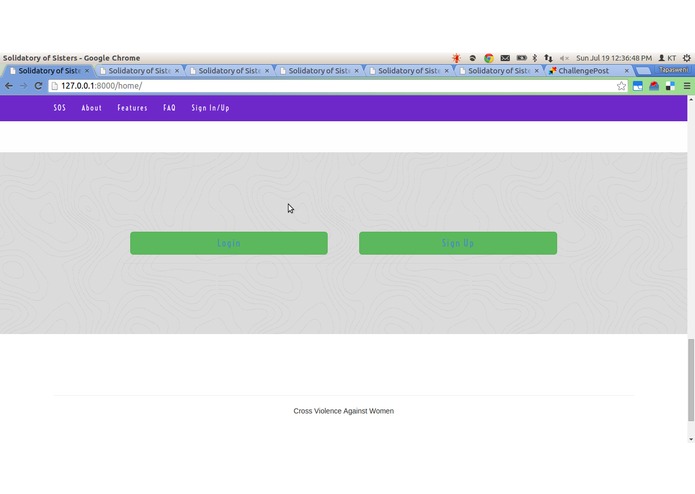Click Sign In/Up in the navbar
The width and height of the screenshot is (695, 494).
click(x=211, y=108)
